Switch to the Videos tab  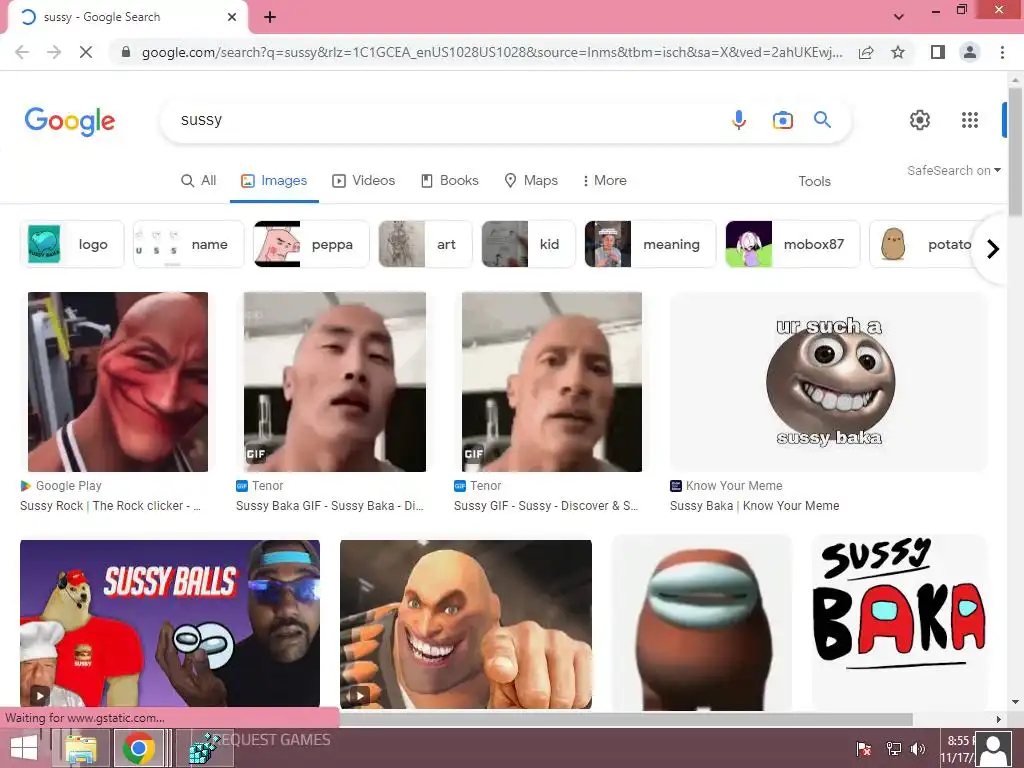click(x=364, y=181)
